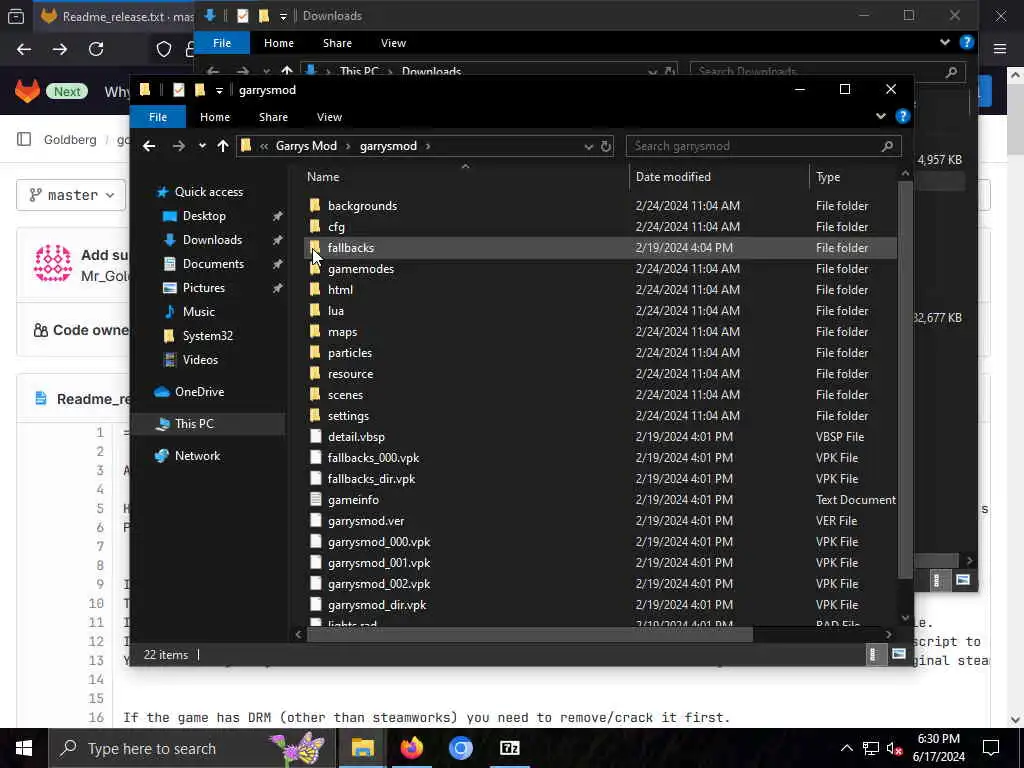Screen dimensions: 1024x768
Task: Open 7-Zip from the taskbar
Action: pos(509,748)
